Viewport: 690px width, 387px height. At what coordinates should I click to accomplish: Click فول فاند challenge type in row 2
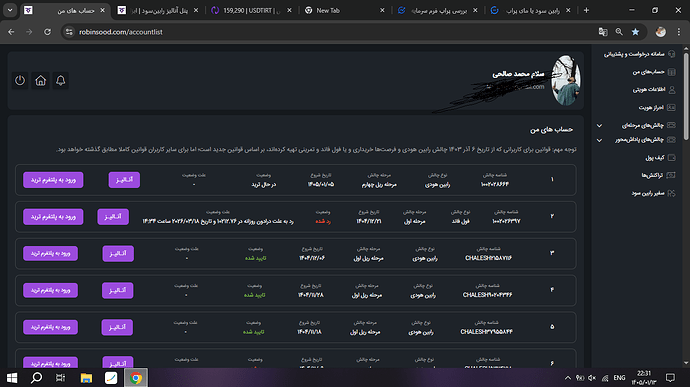461,221
